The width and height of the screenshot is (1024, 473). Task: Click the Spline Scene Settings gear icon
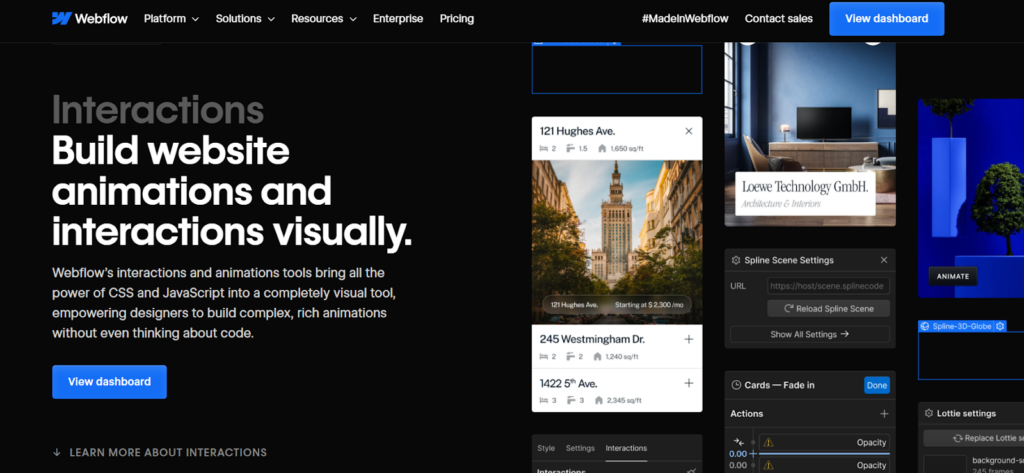pyautogui.click(x=736, y=260)
